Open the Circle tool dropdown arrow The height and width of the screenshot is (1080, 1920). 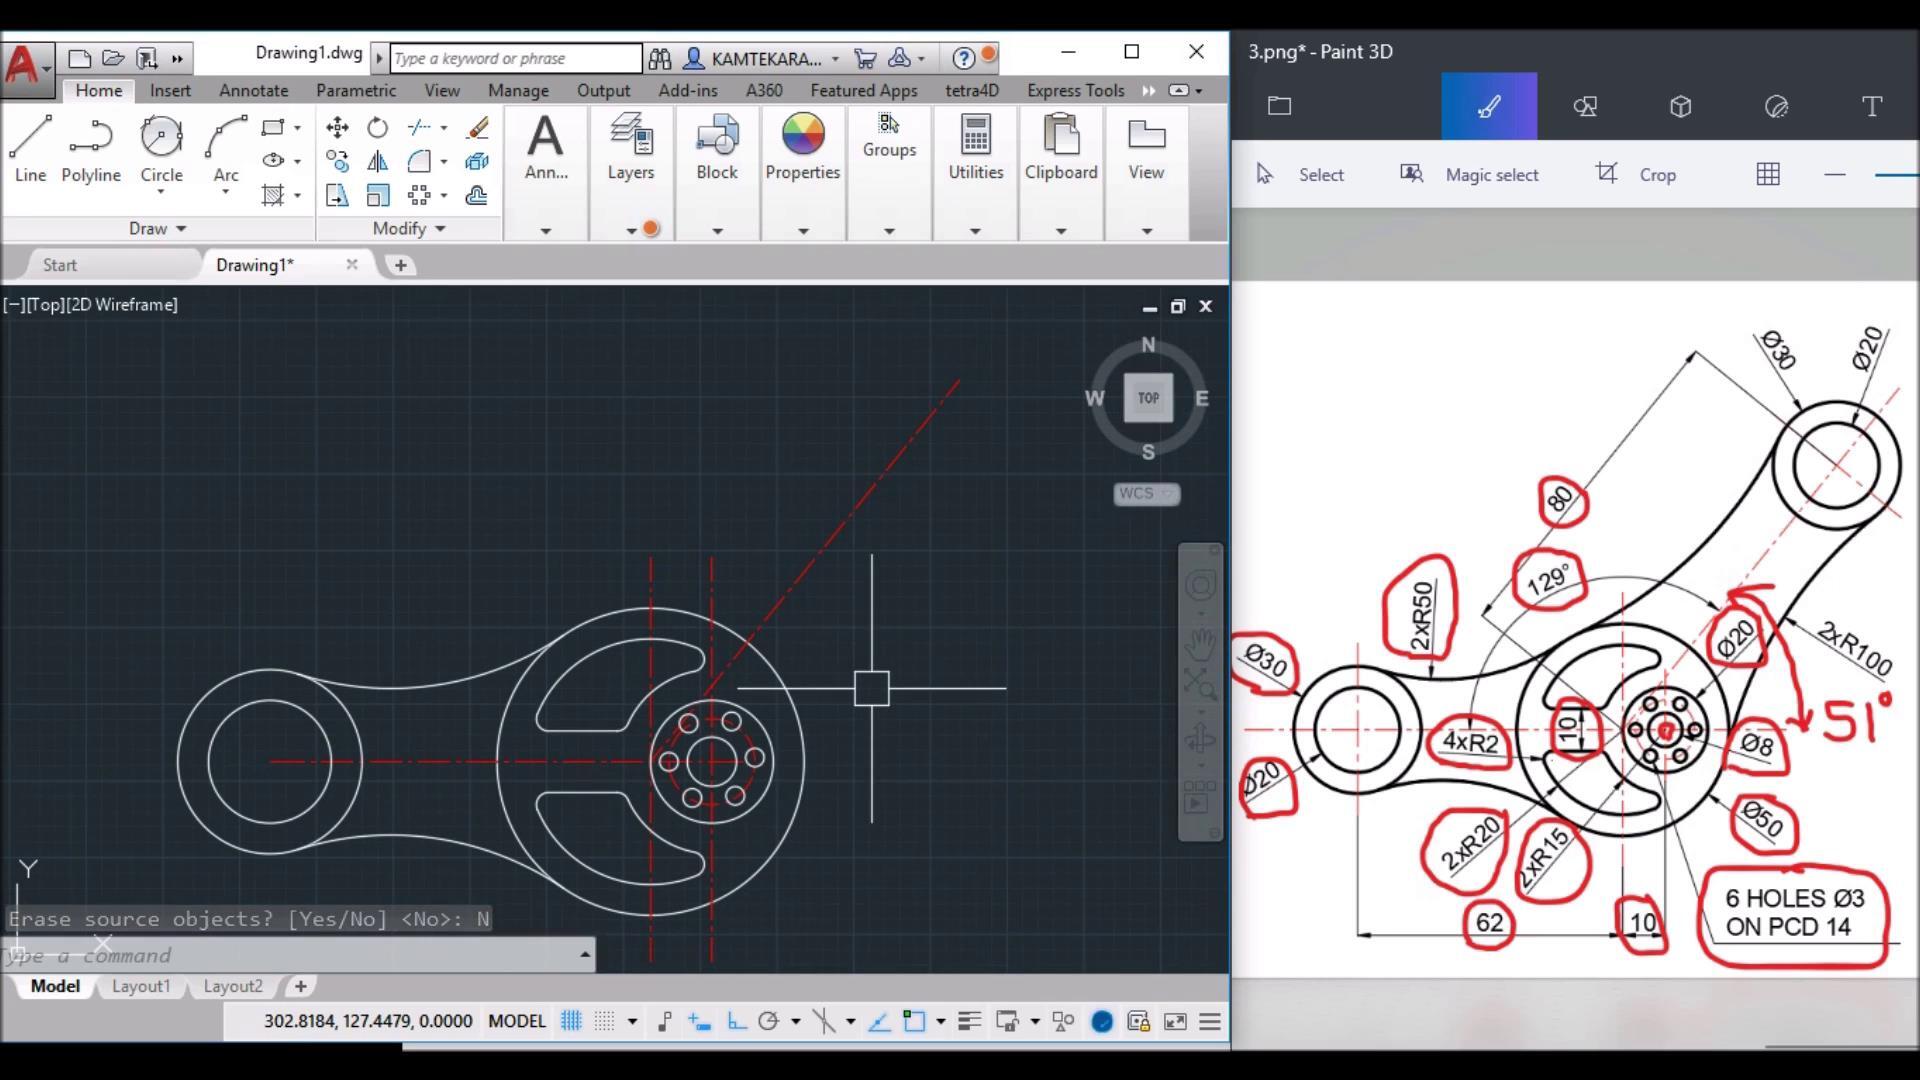161,191
